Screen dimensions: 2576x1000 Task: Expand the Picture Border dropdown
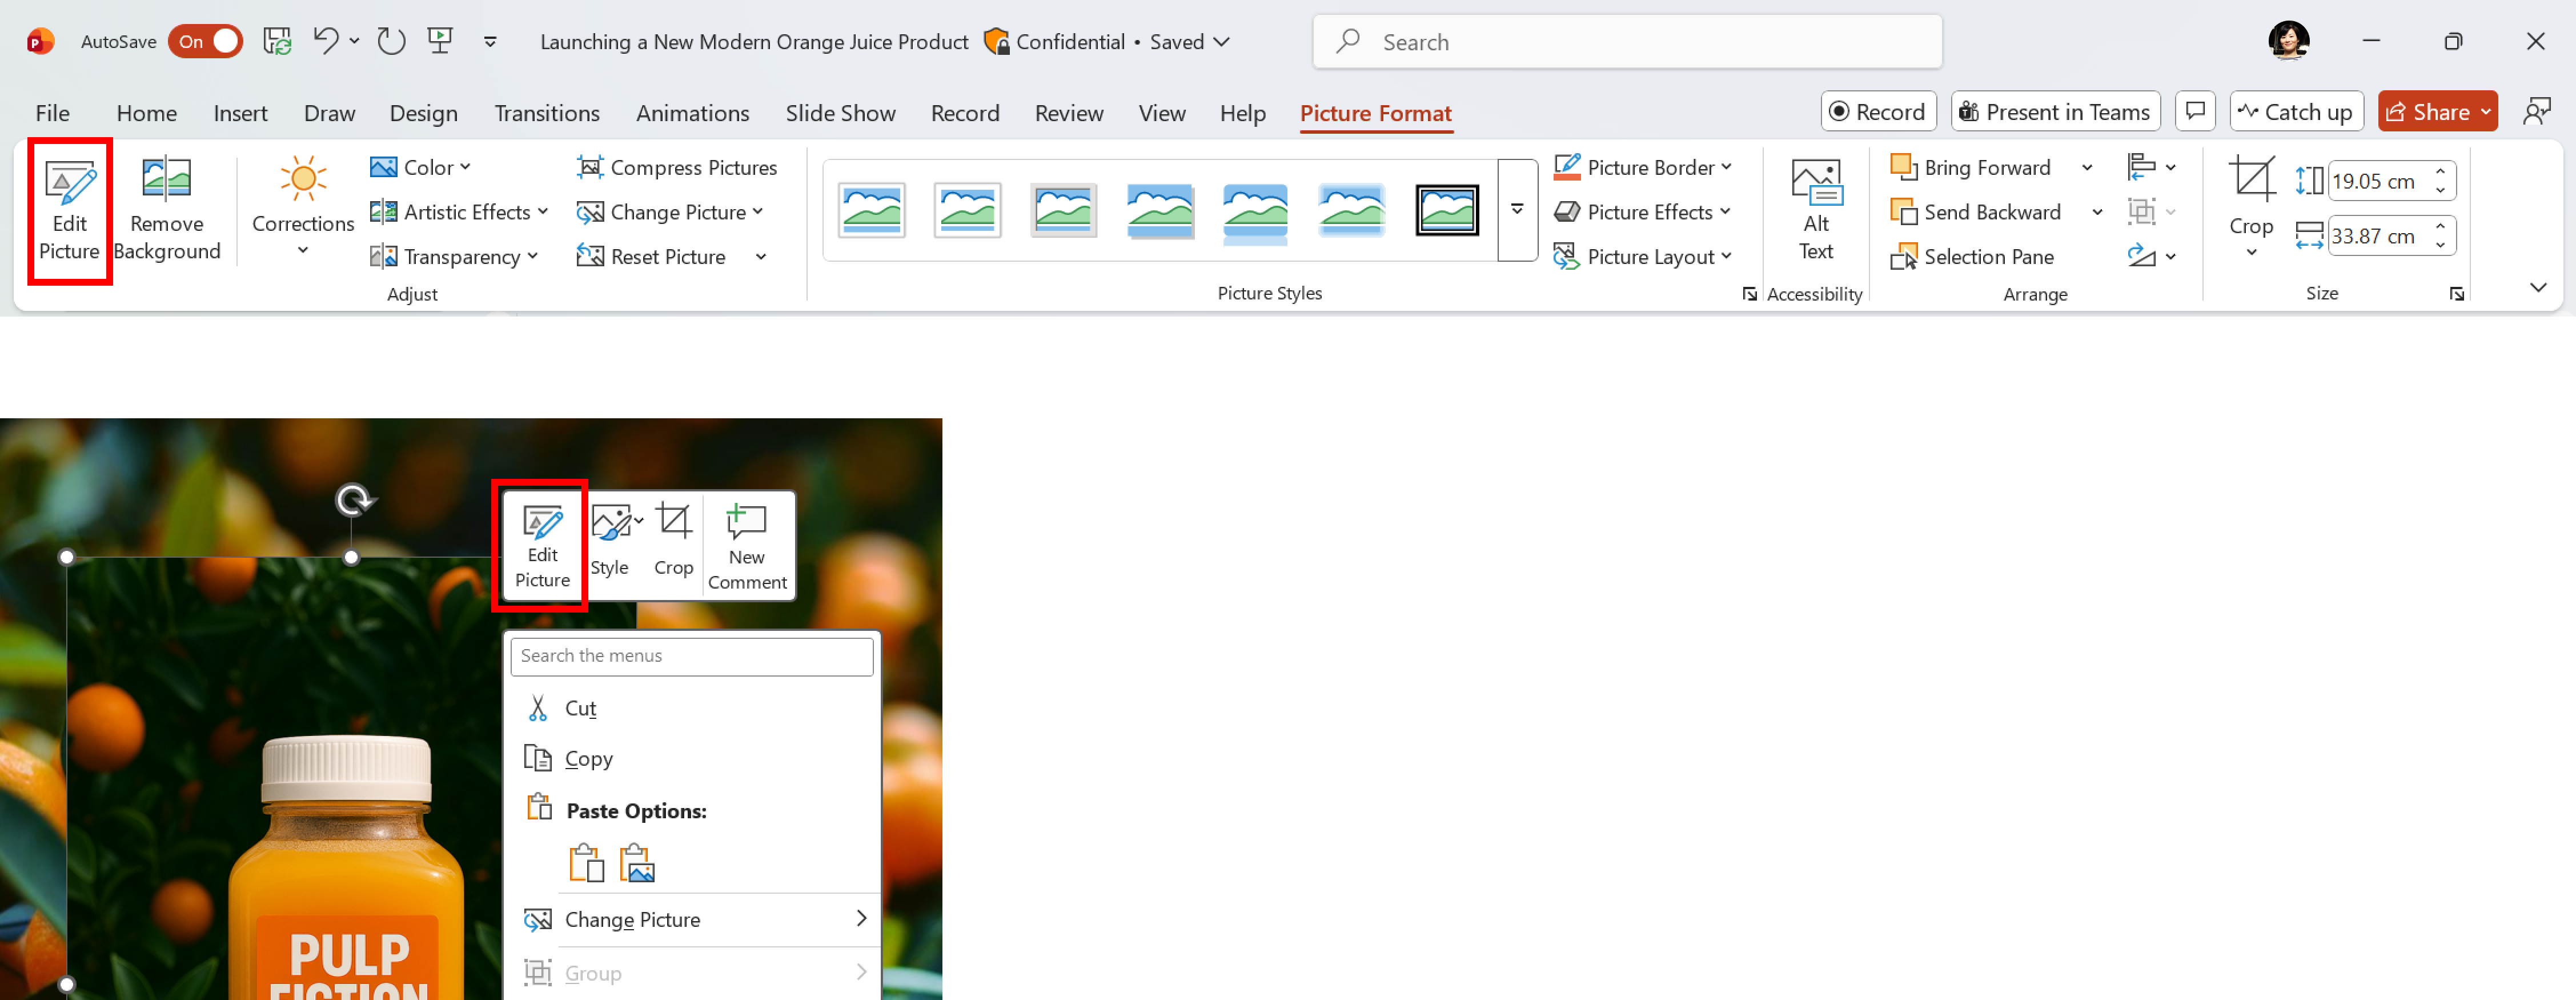click(x=1727, y=167)
